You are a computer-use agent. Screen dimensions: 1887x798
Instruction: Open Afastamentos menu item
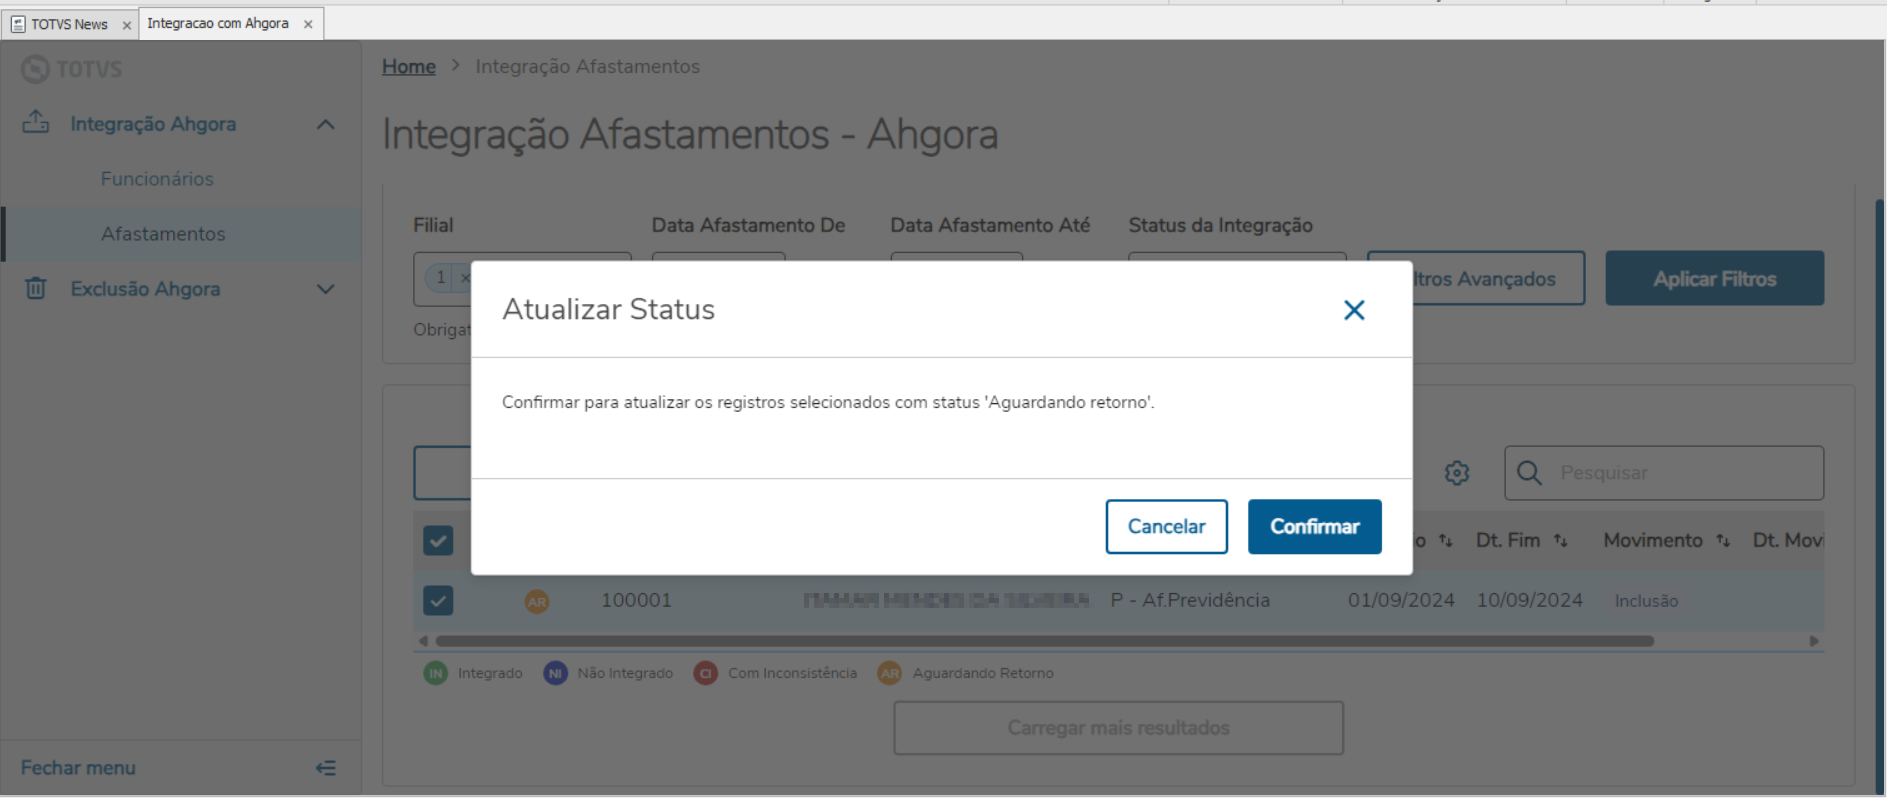(x=163, y=233)
